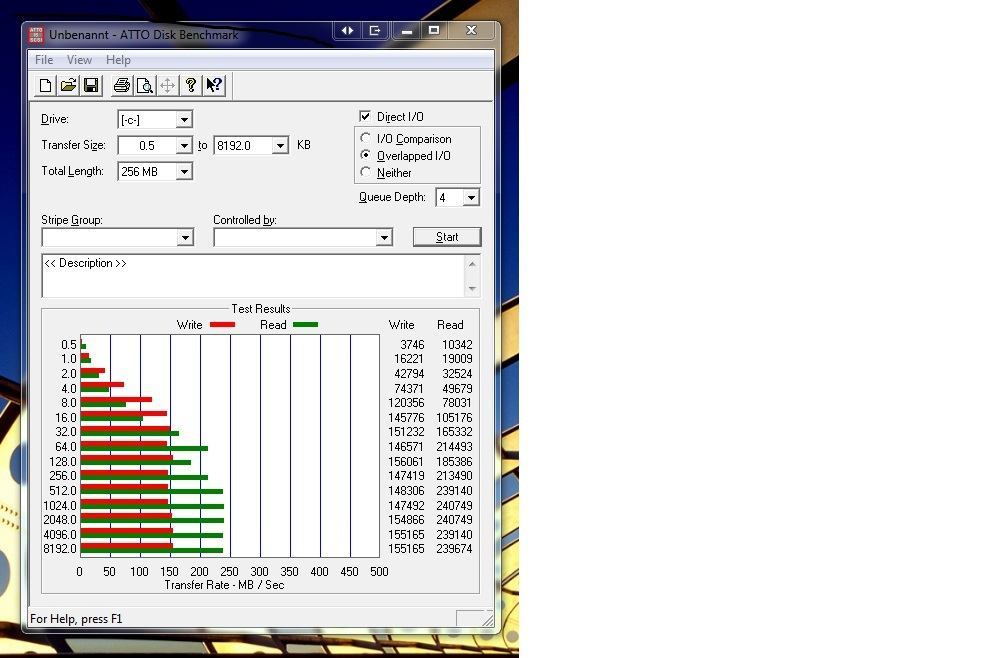Click the double arrow title bar button

[348, 30]
